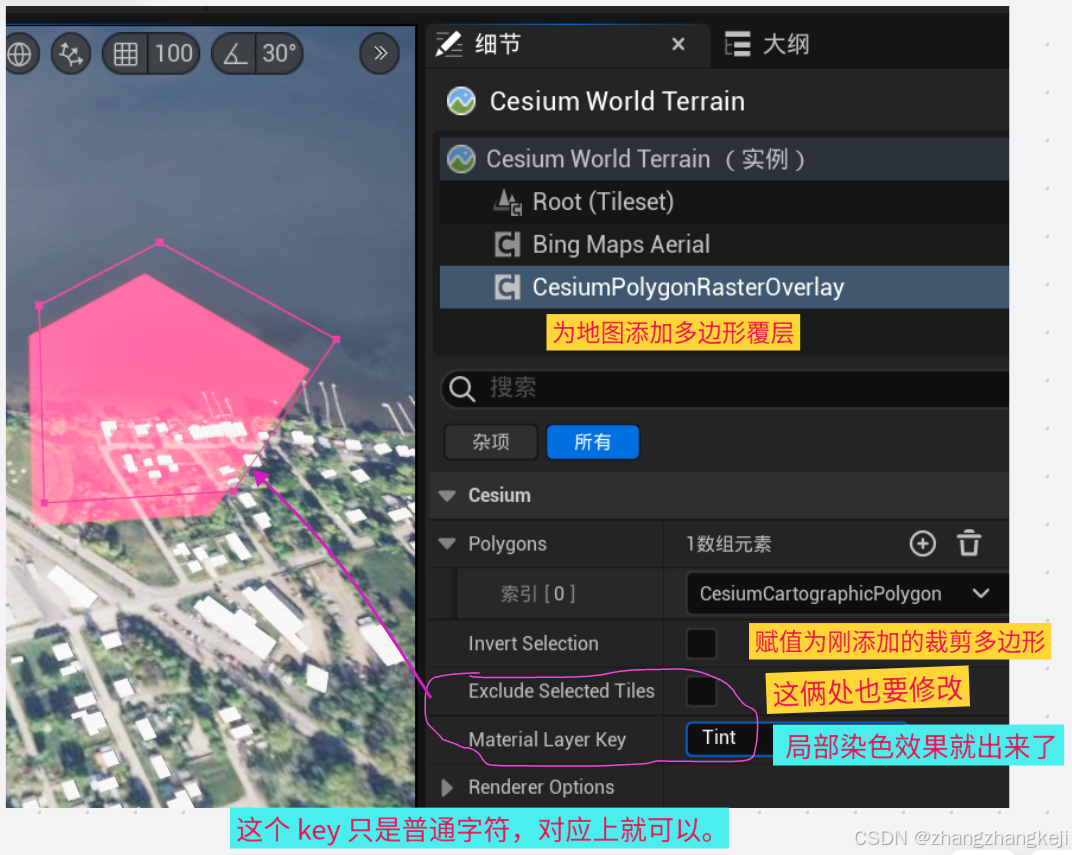The height and width of the screenshot is (855, 1072).
Task: Show 所有 properties filter
Action: coord(593,442)
